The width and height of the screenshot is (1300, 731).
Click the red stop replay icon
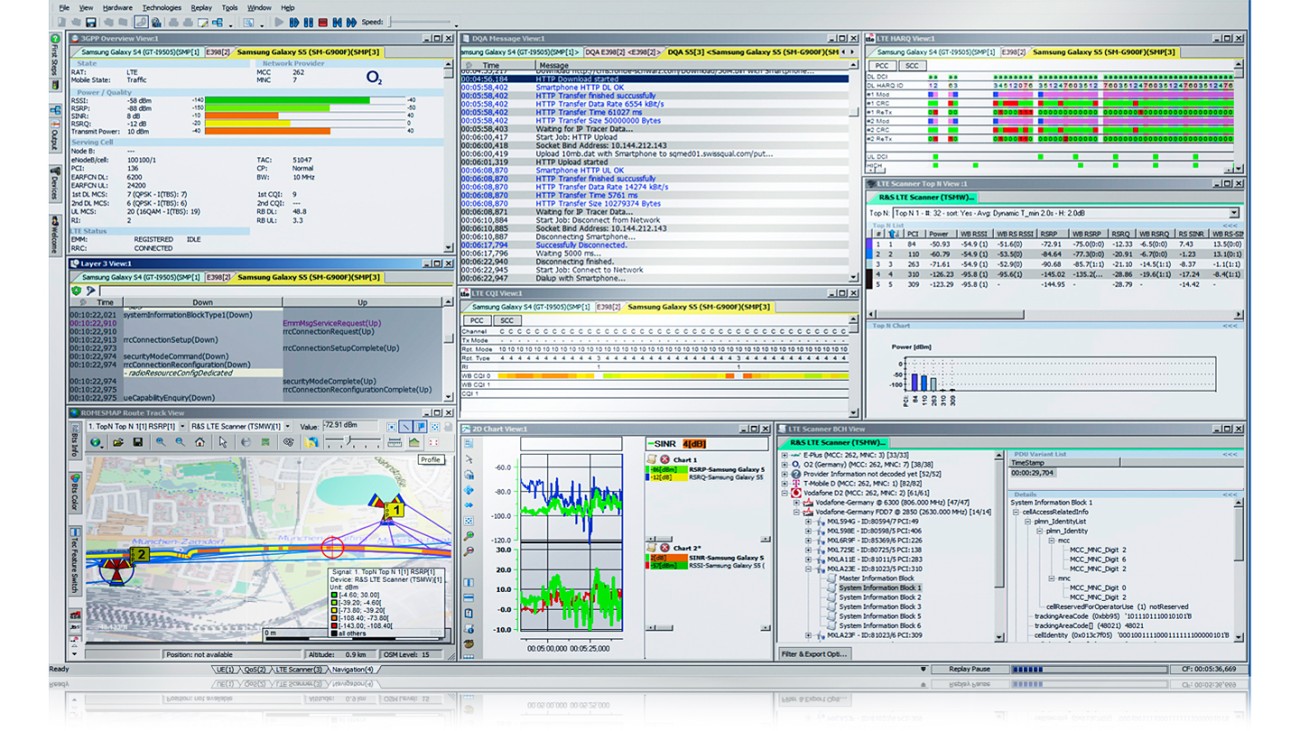pyautogui.click(x=323, y=22)
